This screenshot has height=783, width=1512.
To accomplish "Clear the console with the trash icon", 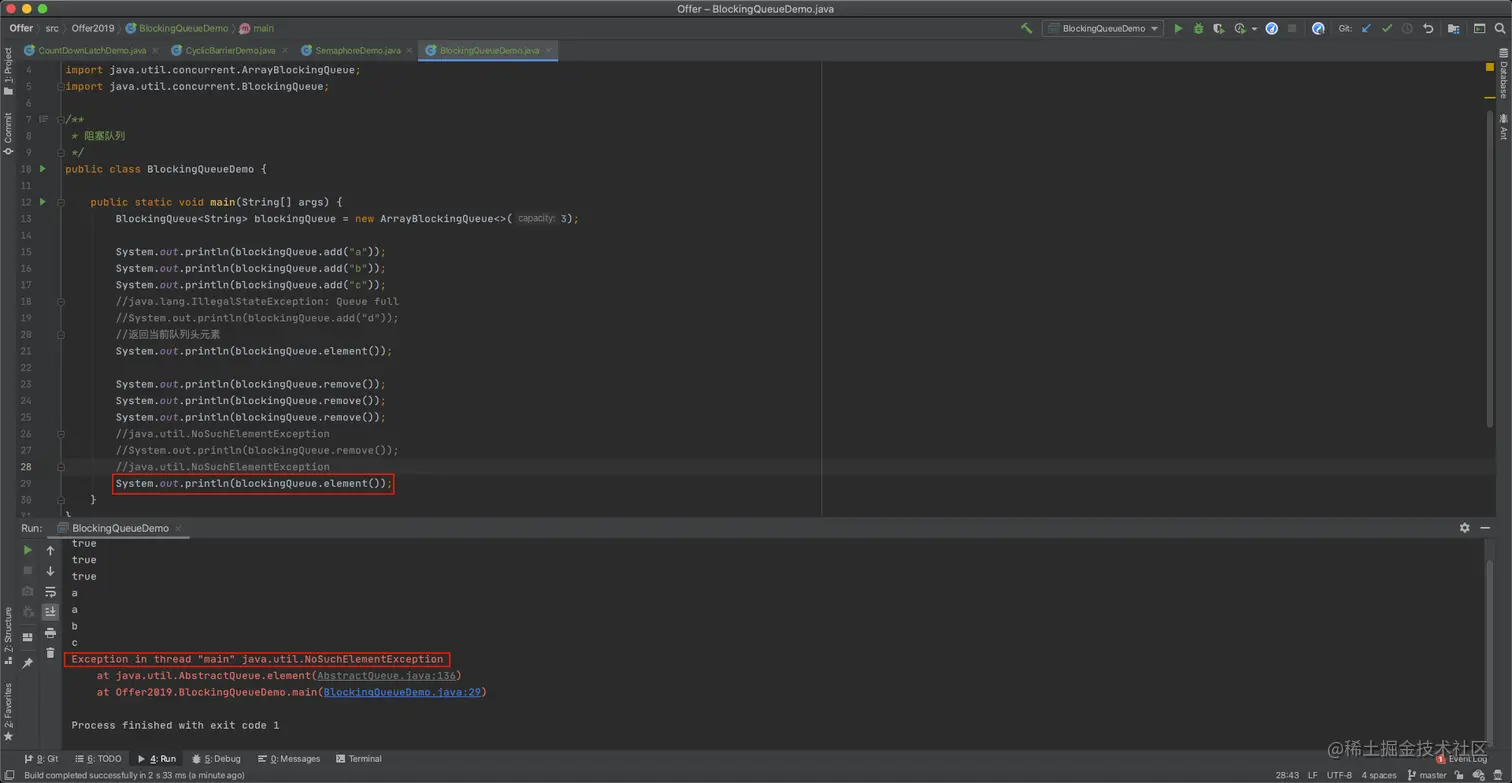I will click(50, 653).
